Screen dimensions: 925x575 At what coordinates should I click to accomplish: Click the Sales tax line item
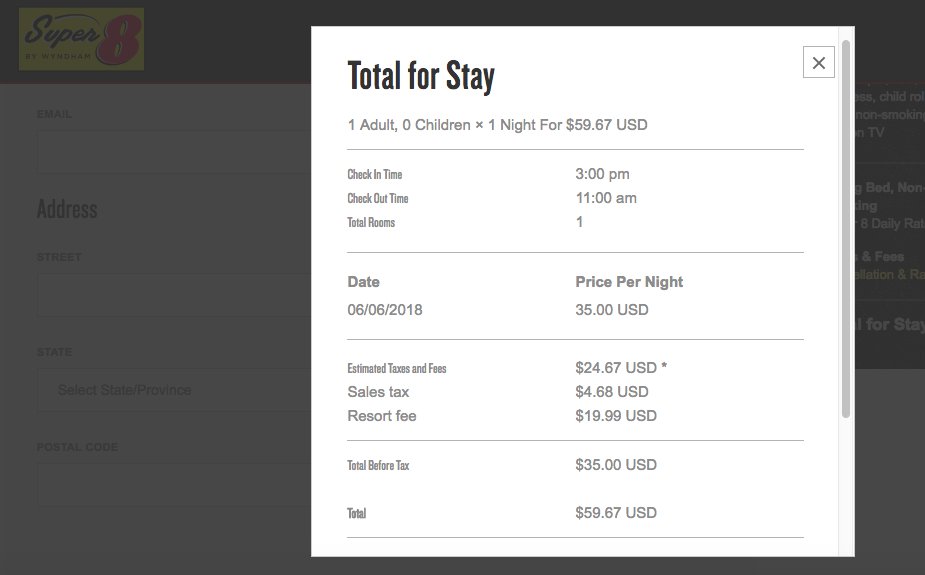[378, 392]
